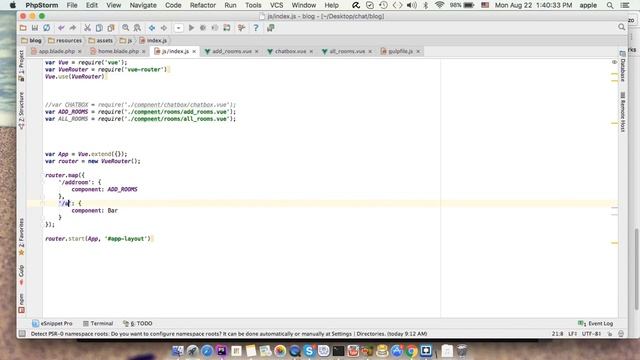Image resolution: width=640 pixels, height=360 pixels.
Task: Toggle the Remote Host tool window
Action: pyautogui.click(x=623, y=112)
